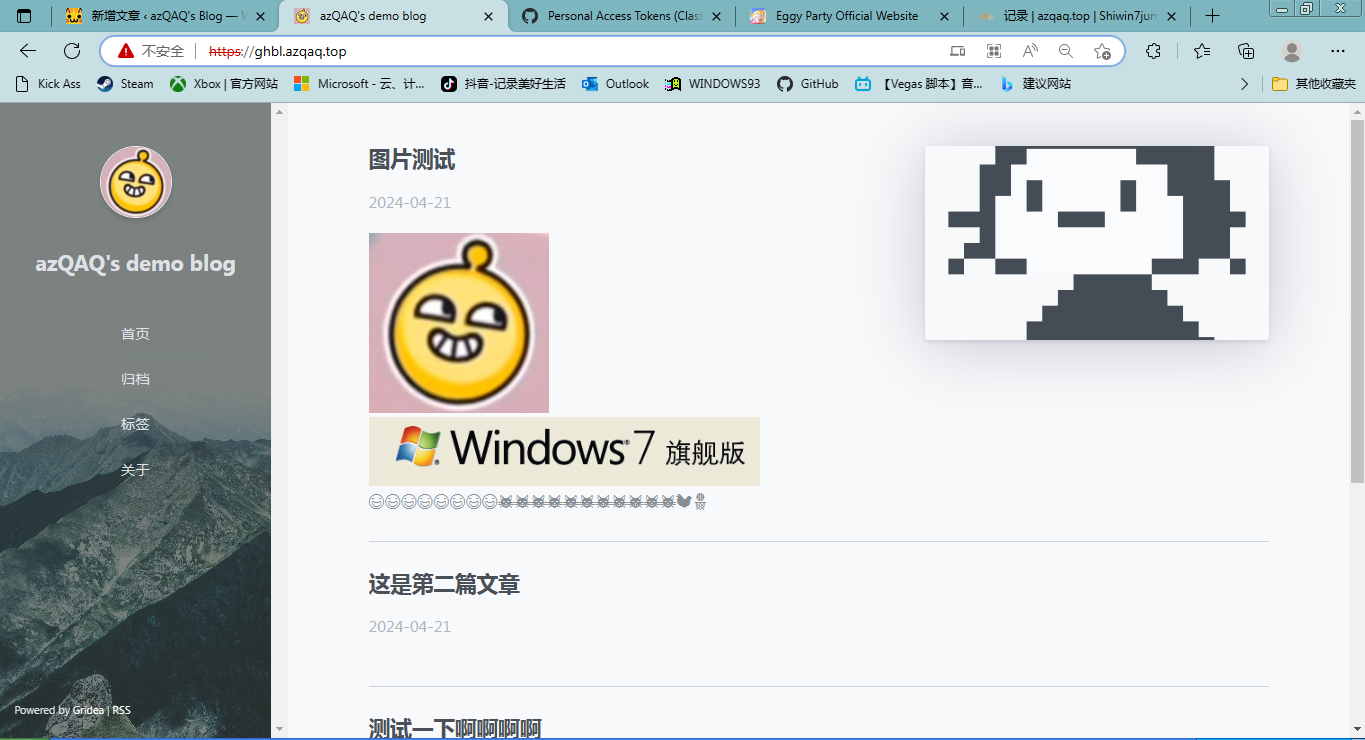
Task: Create a QR code for this page
Action: 994,51
